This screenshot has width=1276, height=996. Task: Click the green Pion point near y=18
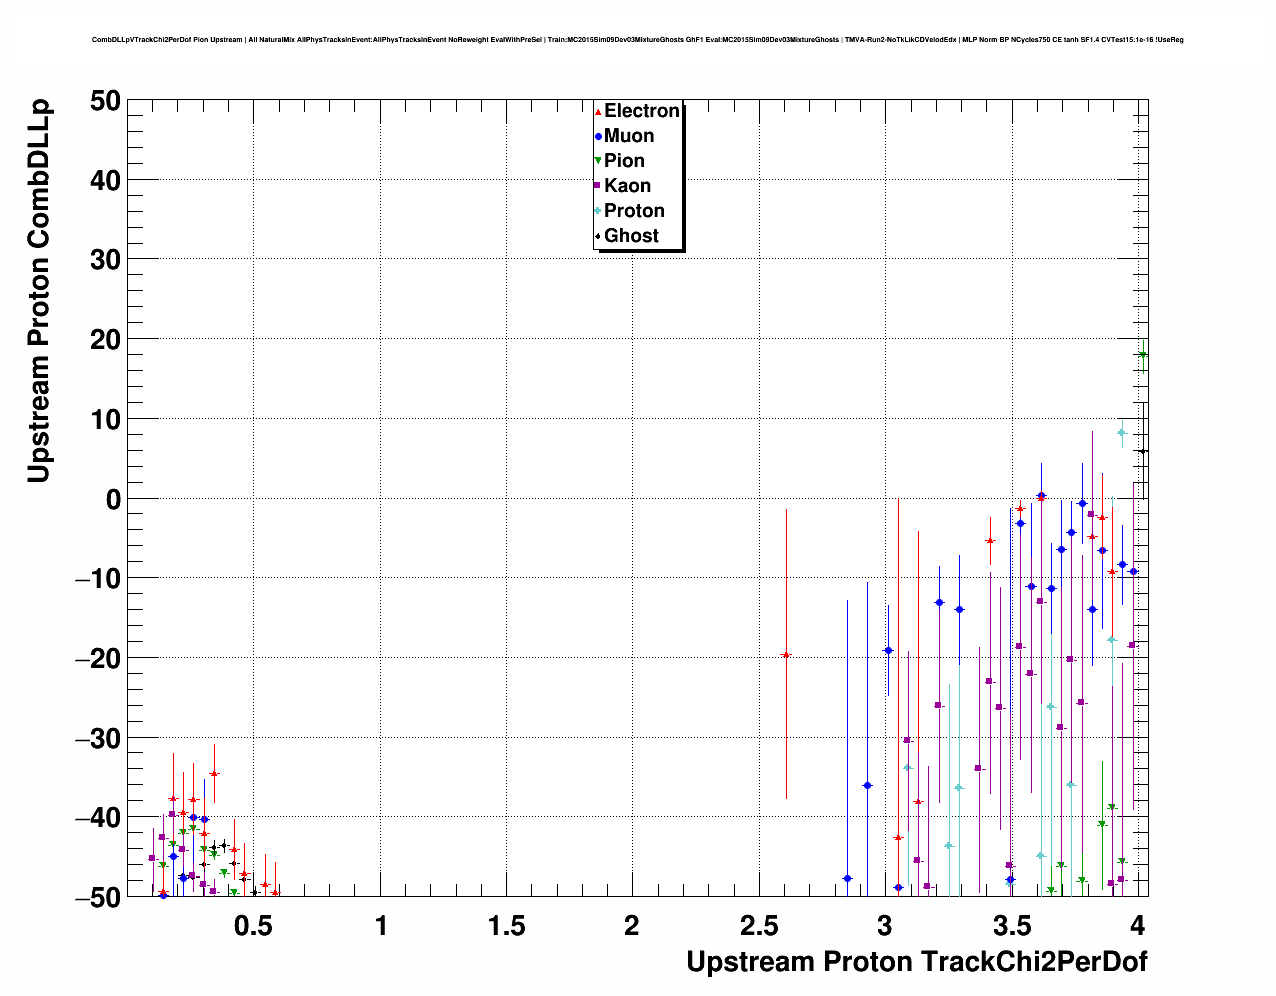pos(1142,355)
